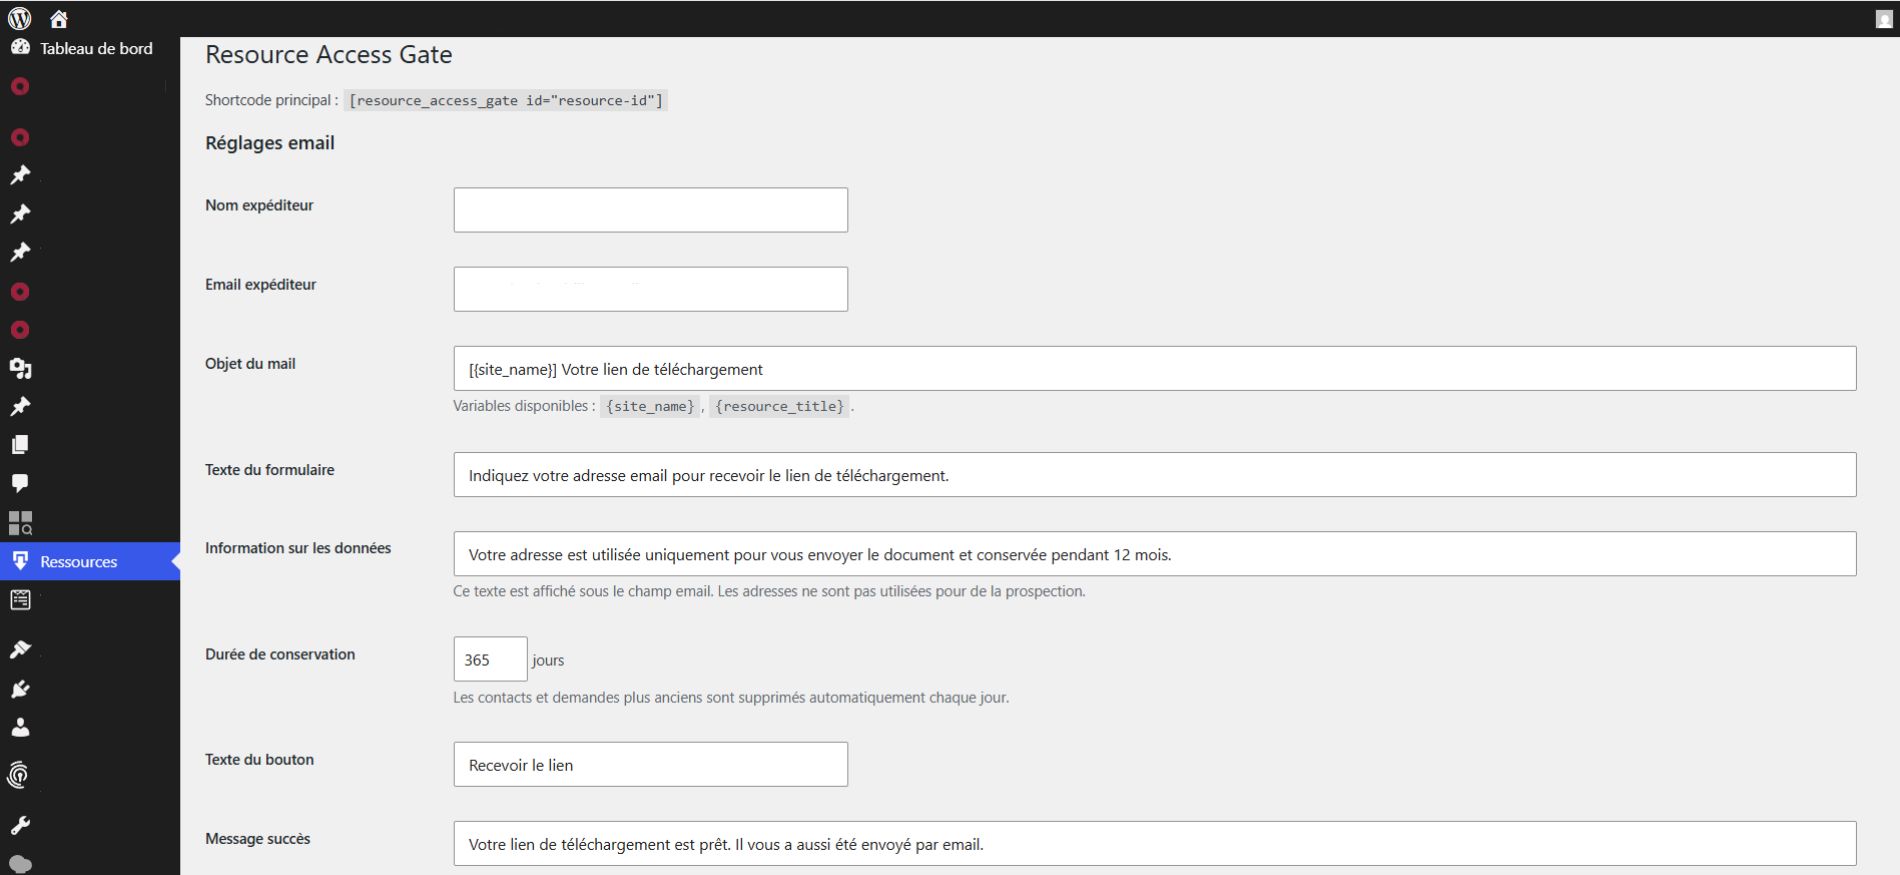Click the Email expéditeur label
The width and height of the screenshot is (1900, 875).
click(260, 284)
